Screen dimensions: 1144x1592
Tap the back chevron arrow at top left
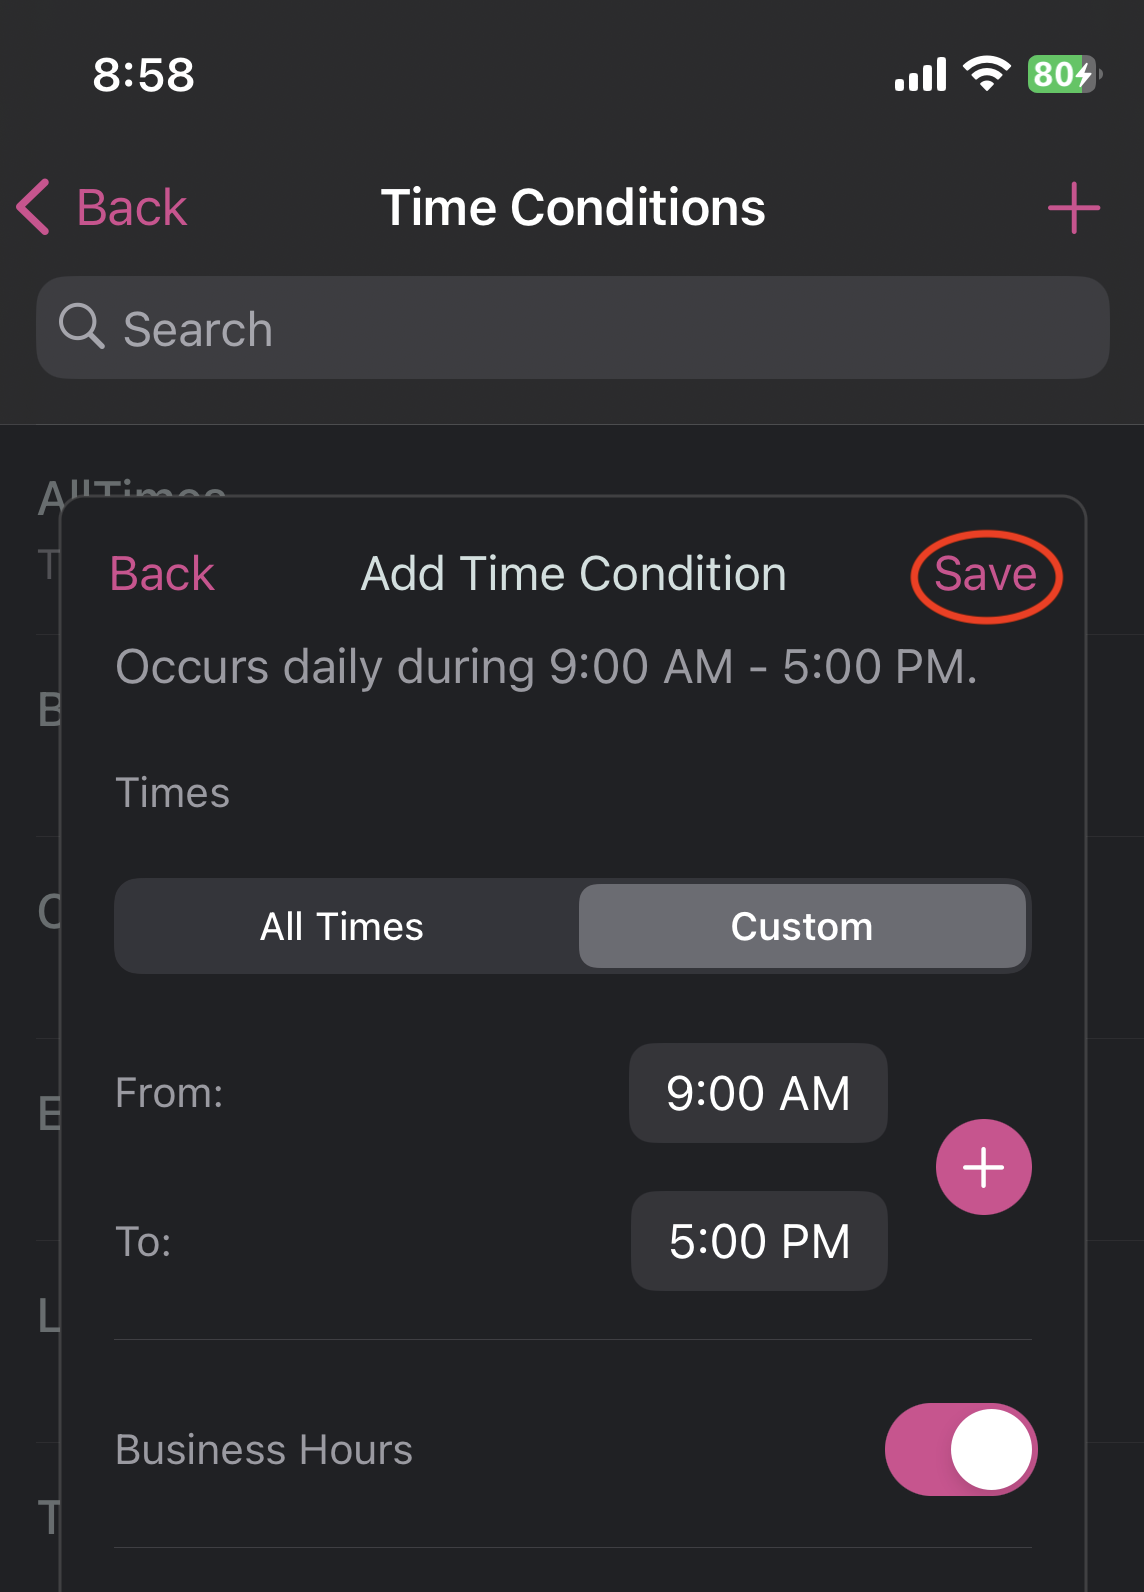(x=33, y=207)
